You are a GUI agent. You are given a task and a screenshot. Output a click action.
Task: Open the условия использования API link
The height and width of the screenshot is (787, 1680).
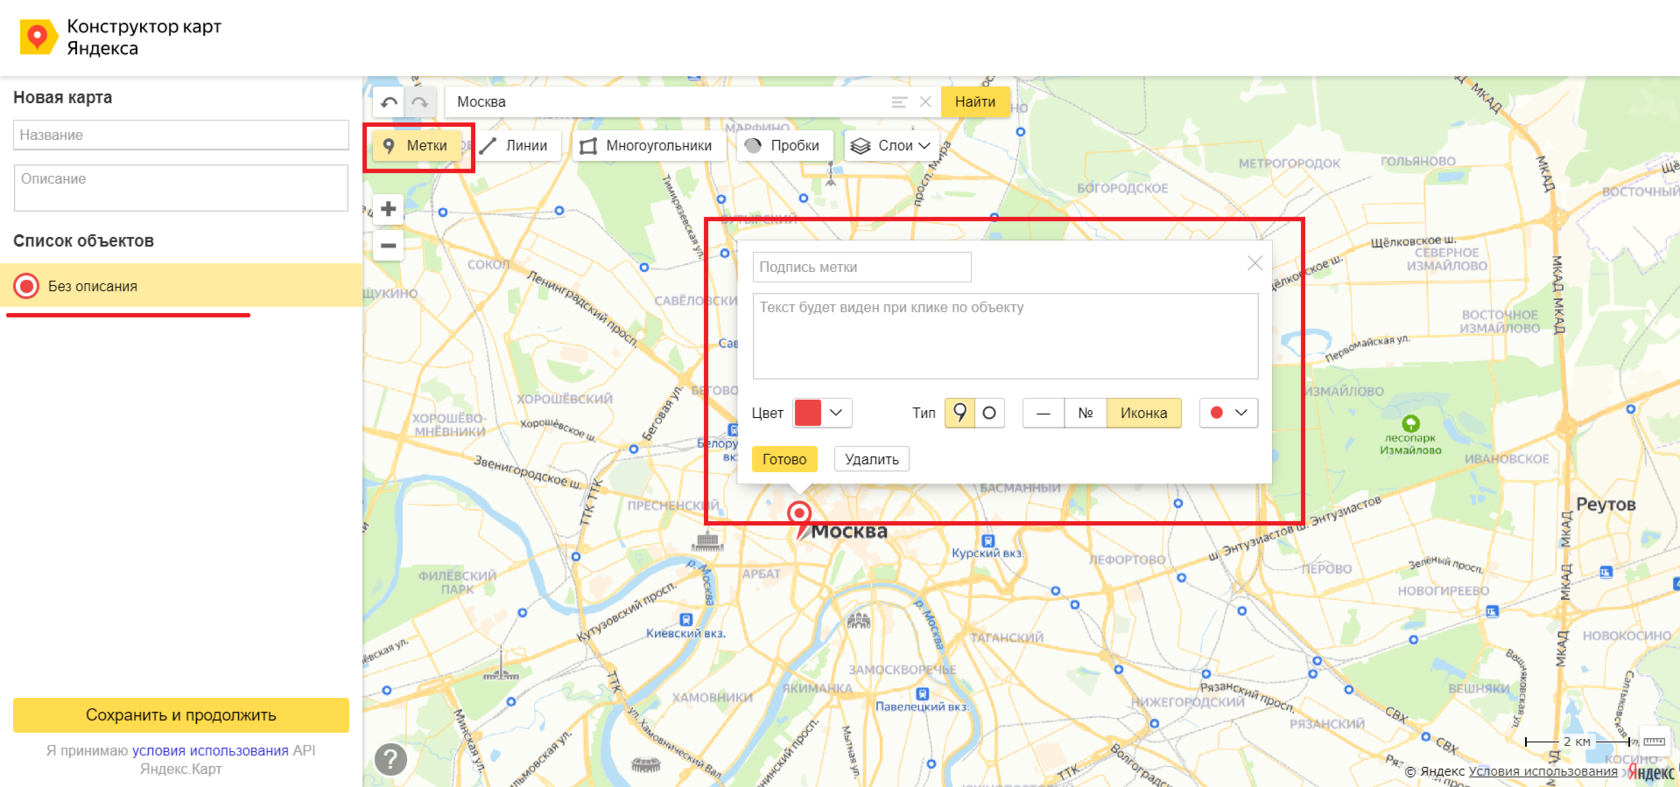tap(210, 750)
